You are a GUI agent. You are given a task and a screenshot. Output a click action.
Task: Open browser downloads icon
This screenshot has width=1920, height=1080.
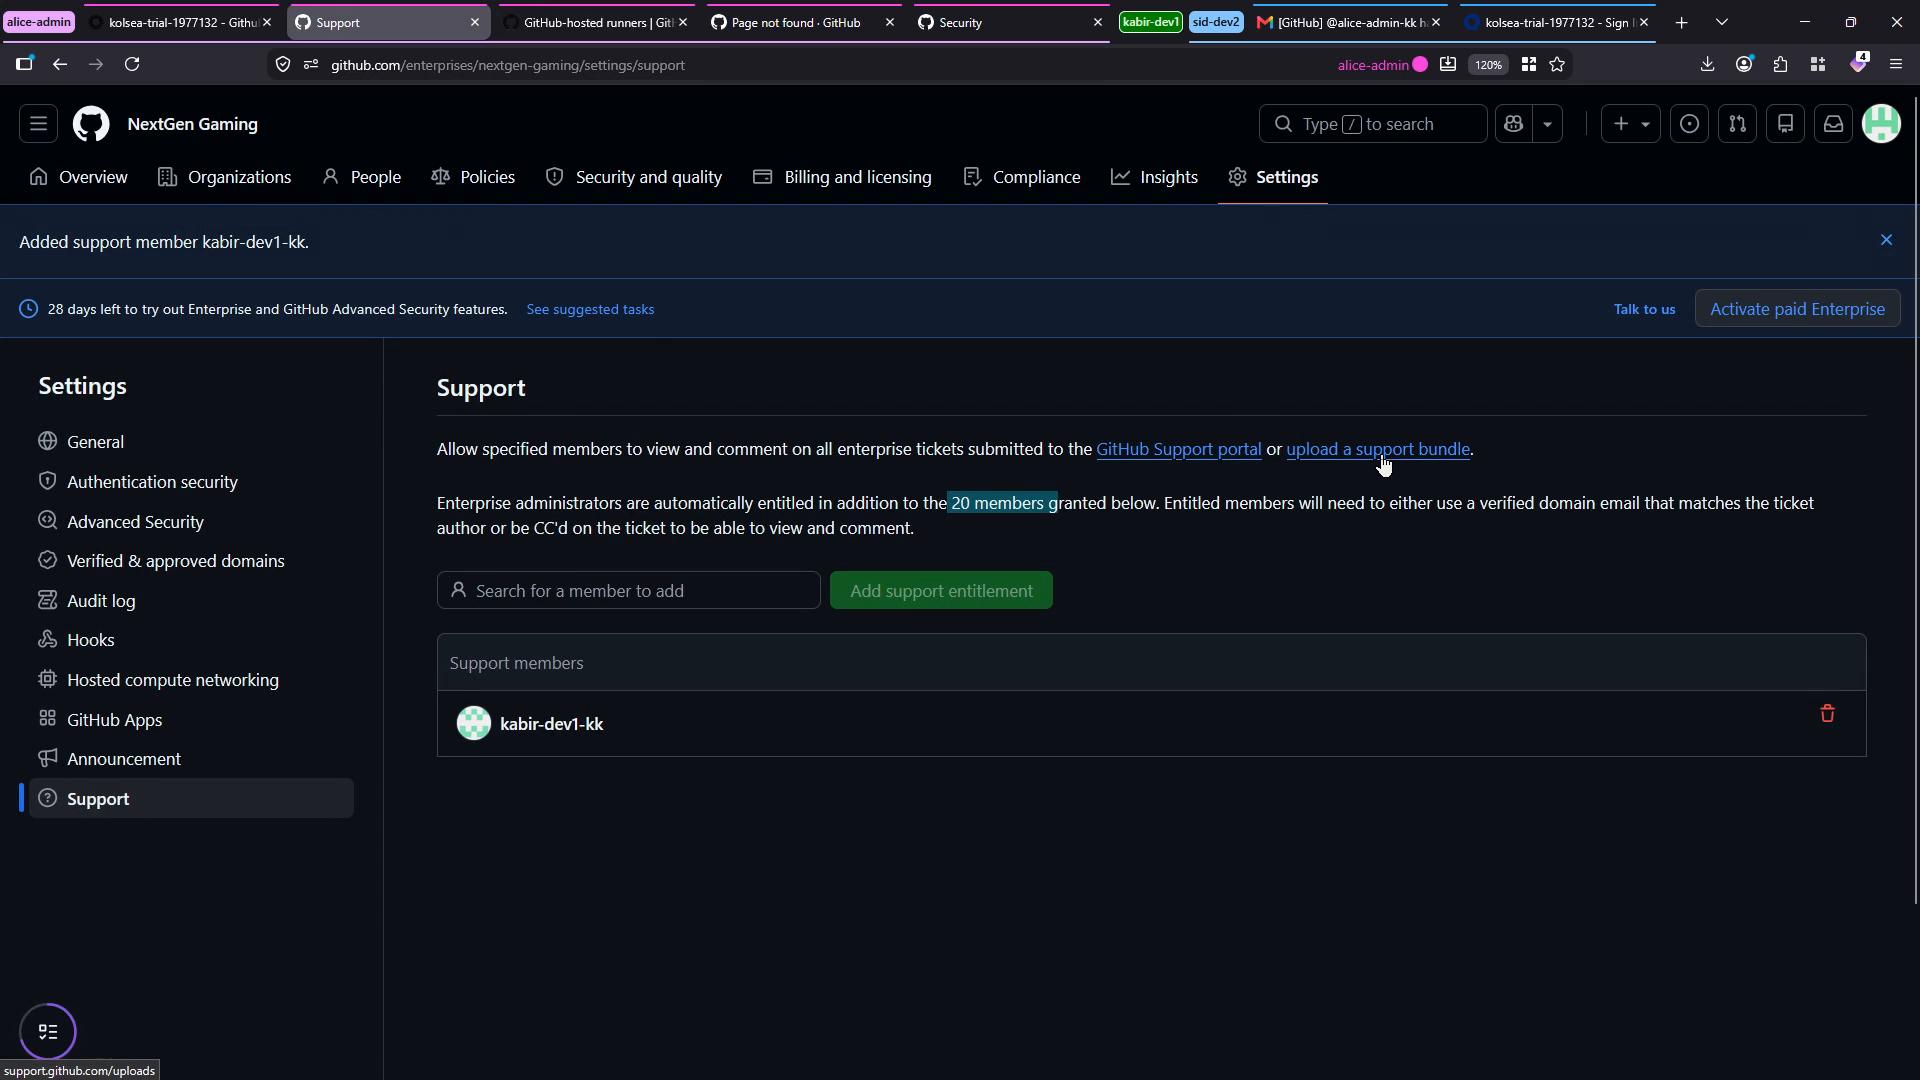pyautogui.click(x=1707, y=64)
